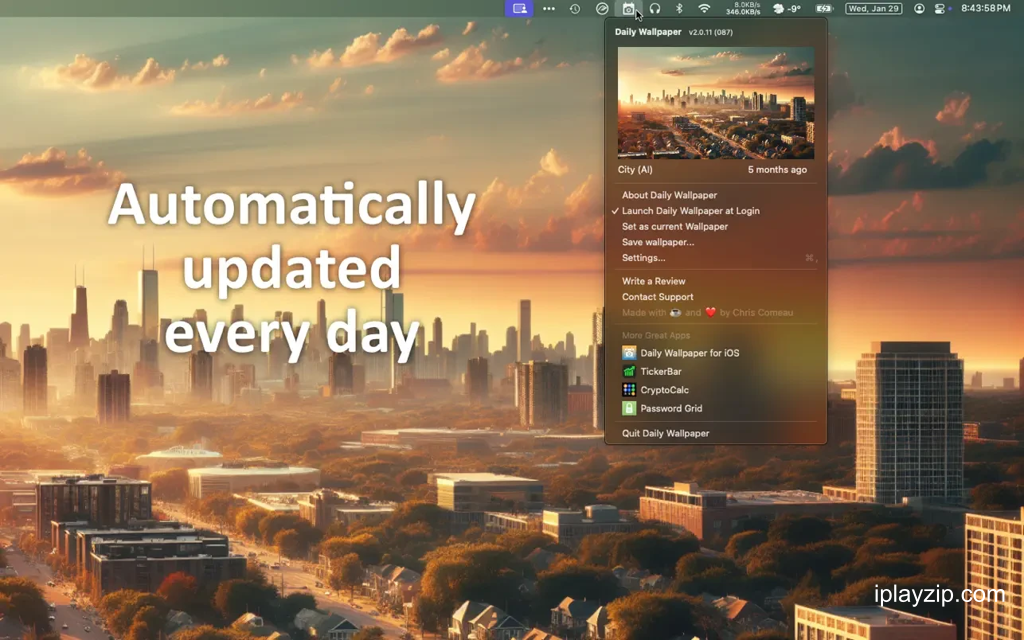
Task: Click About Daily Wallpaper
Action: point(716,195)
